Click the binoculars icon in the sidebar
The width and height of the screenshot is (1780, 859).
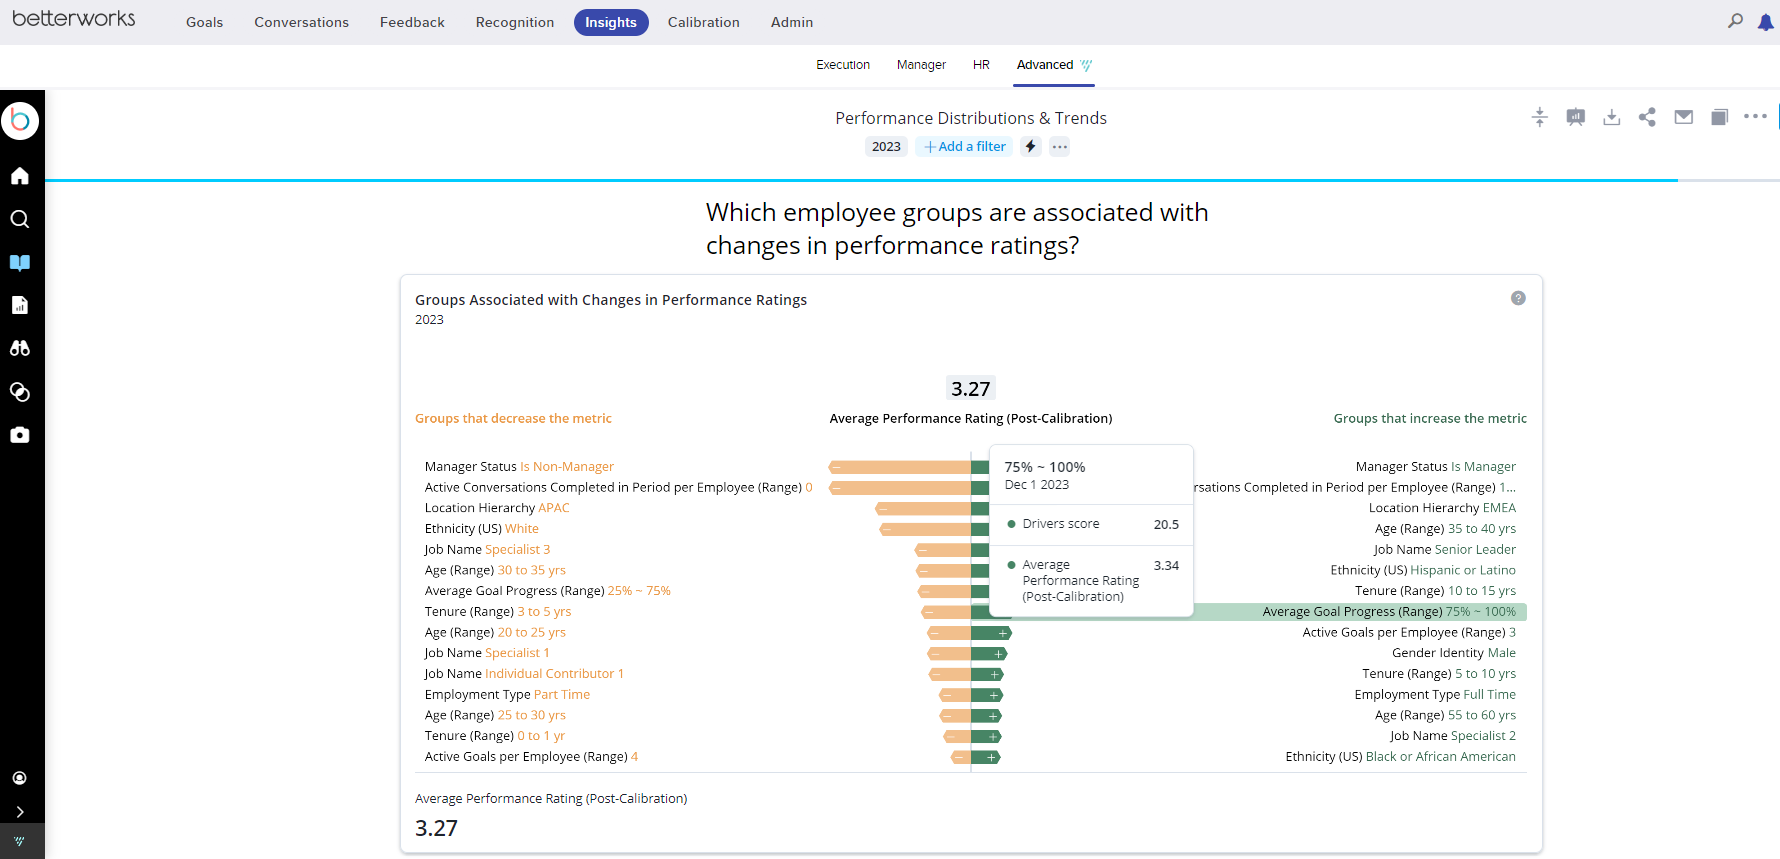click(20, 348)
